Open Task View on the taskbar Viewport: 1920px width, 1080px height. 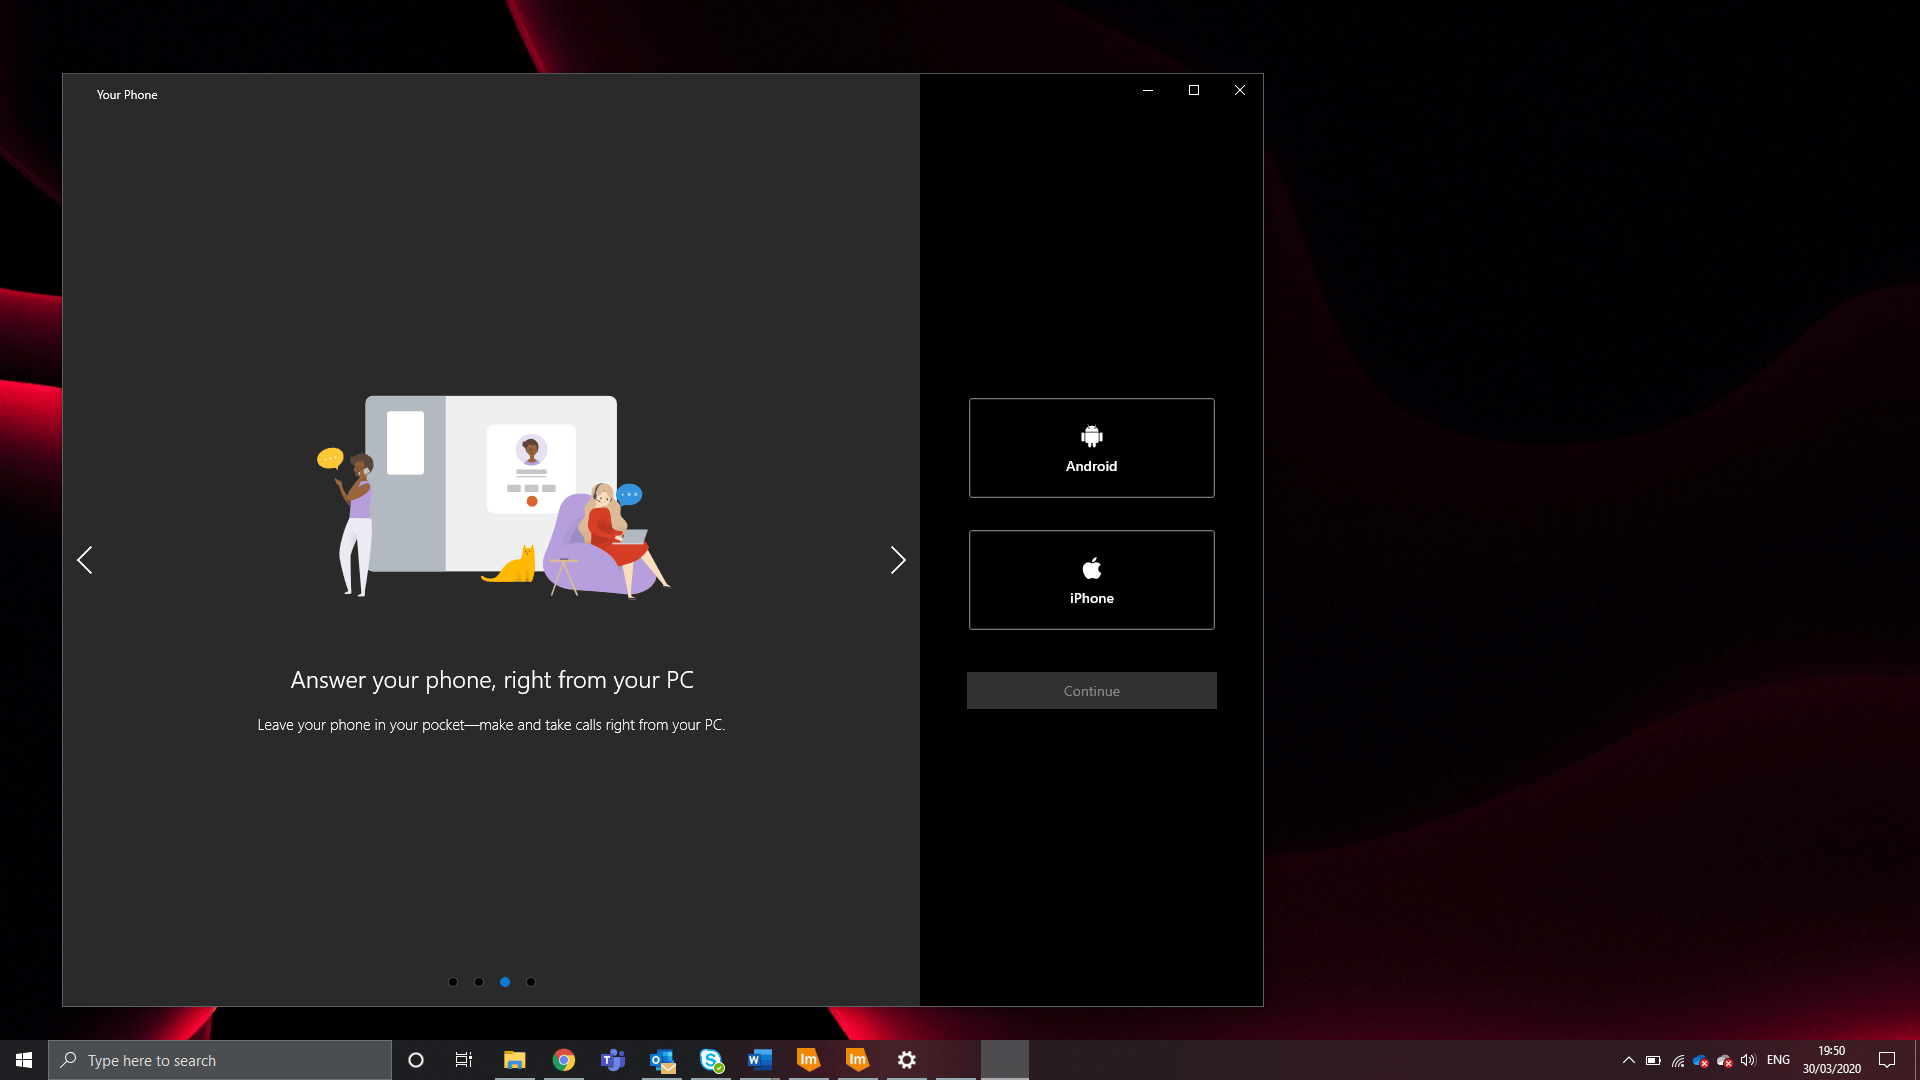(x=464, y=1060)
